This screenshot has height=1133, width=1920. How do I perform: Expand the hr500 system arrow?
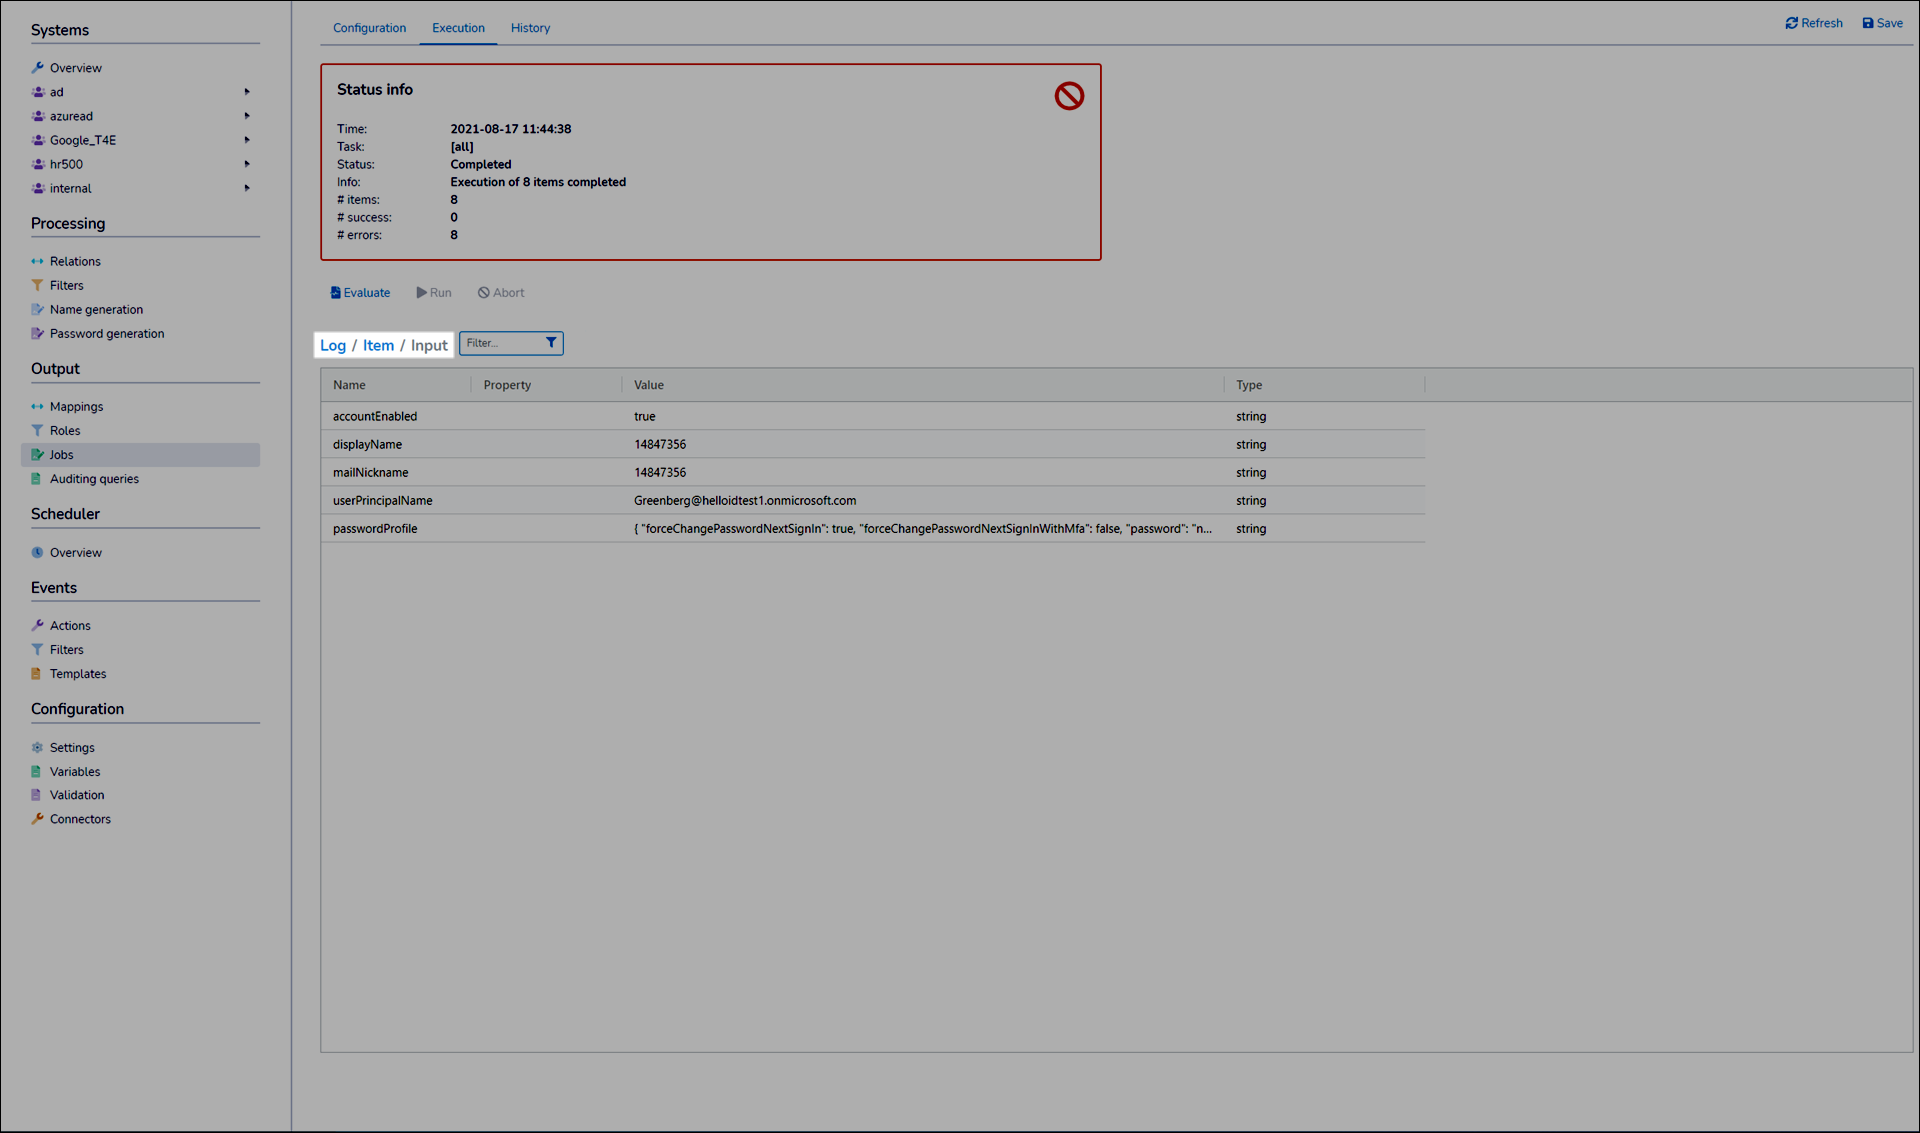tap(247, 164)
